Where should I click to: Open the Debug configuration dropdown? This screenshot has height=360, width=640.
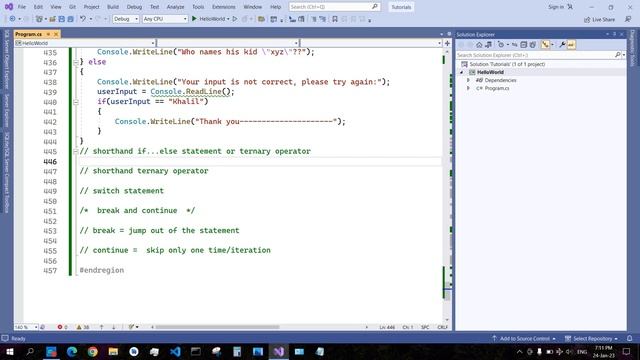pyautogui.click(x=126, y=19)
